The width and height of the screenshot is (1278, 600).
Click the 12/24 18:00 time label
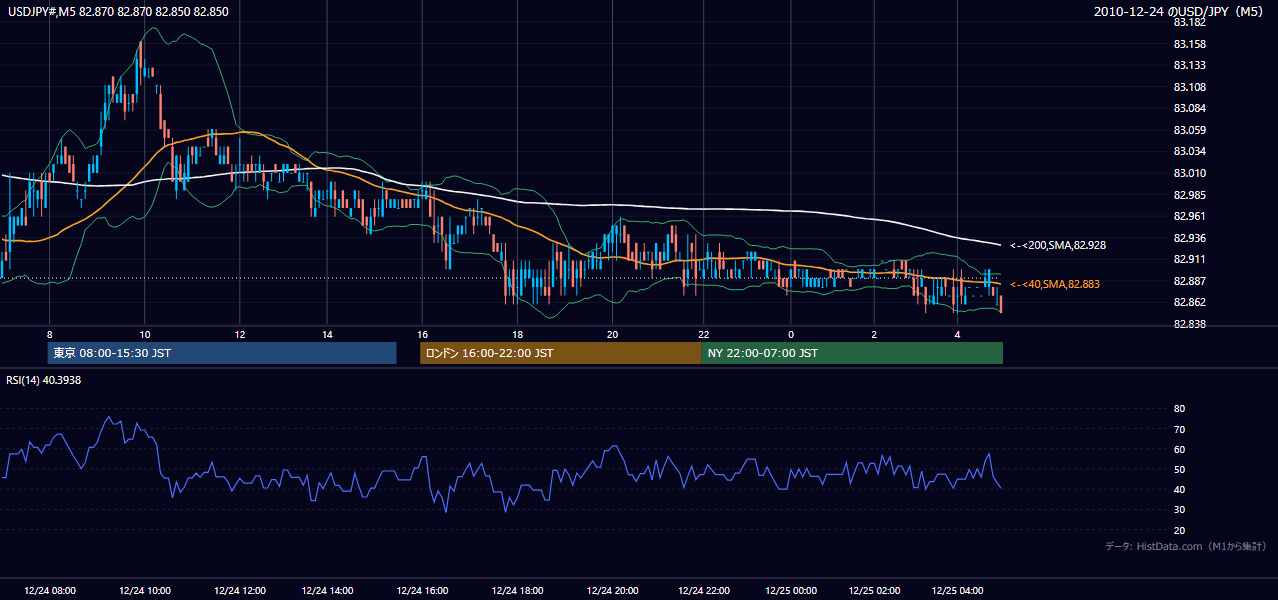pos(517,590)
